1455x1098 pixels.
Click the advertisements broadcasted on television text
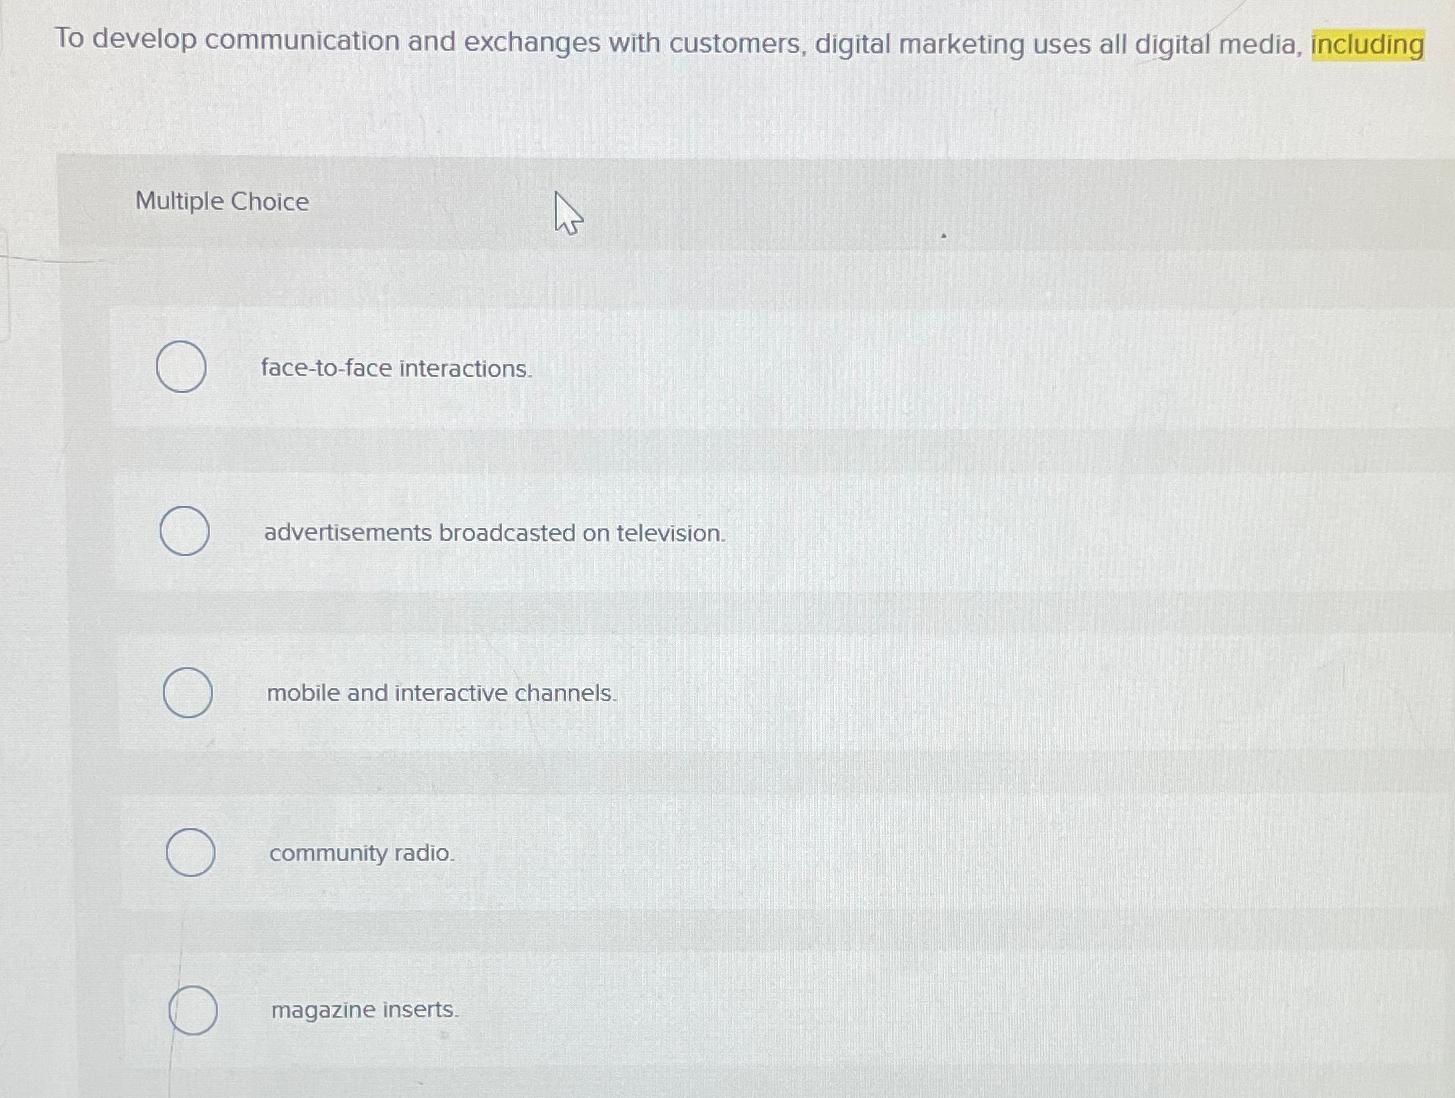coord(494,533)
